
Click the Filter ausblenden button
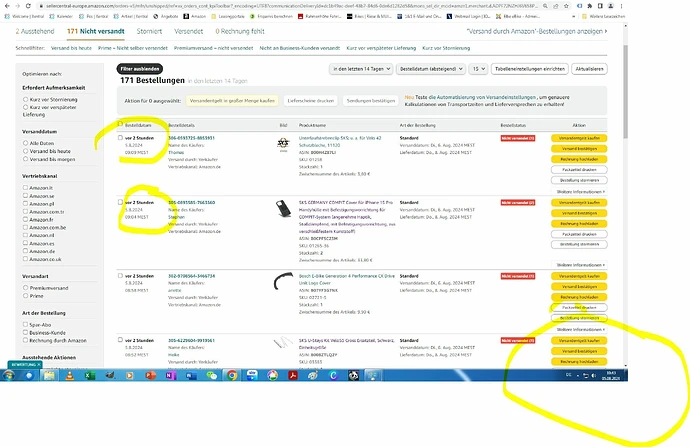click(x=140, y=69)
